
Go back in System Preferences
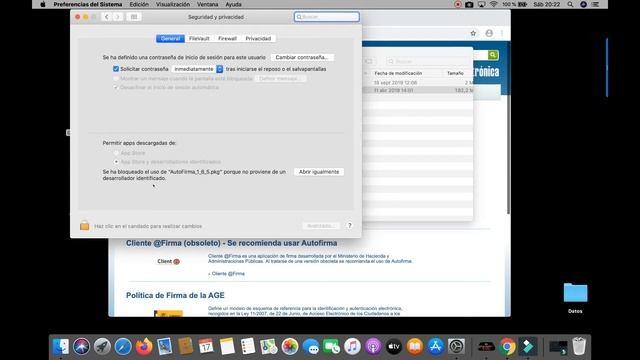click(x=107, y=17)
